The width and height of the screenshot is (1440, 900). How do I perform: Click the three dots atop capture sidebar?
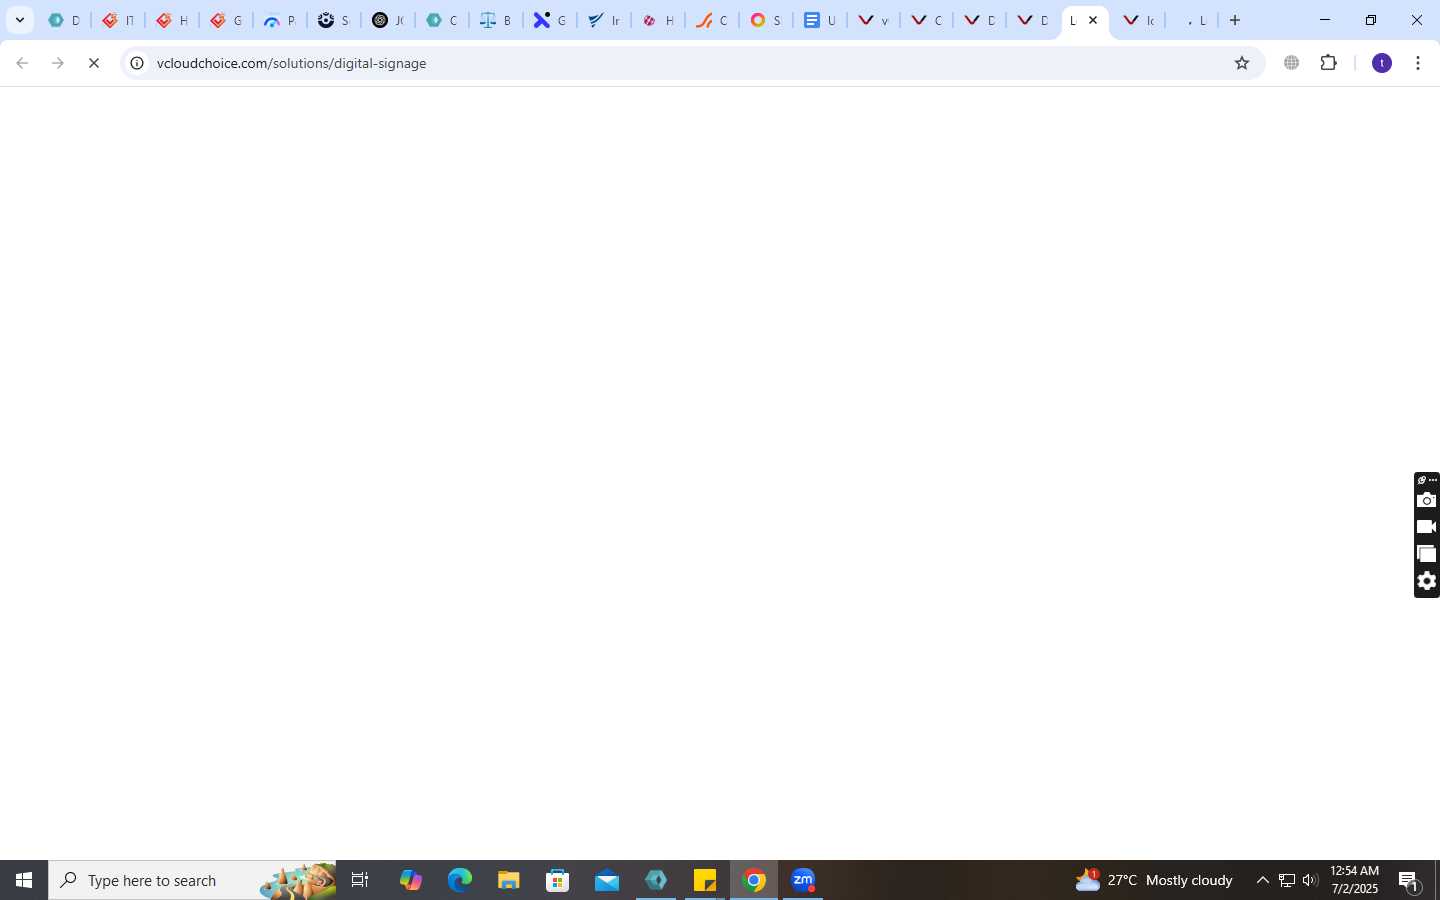tap(1432, 480)
